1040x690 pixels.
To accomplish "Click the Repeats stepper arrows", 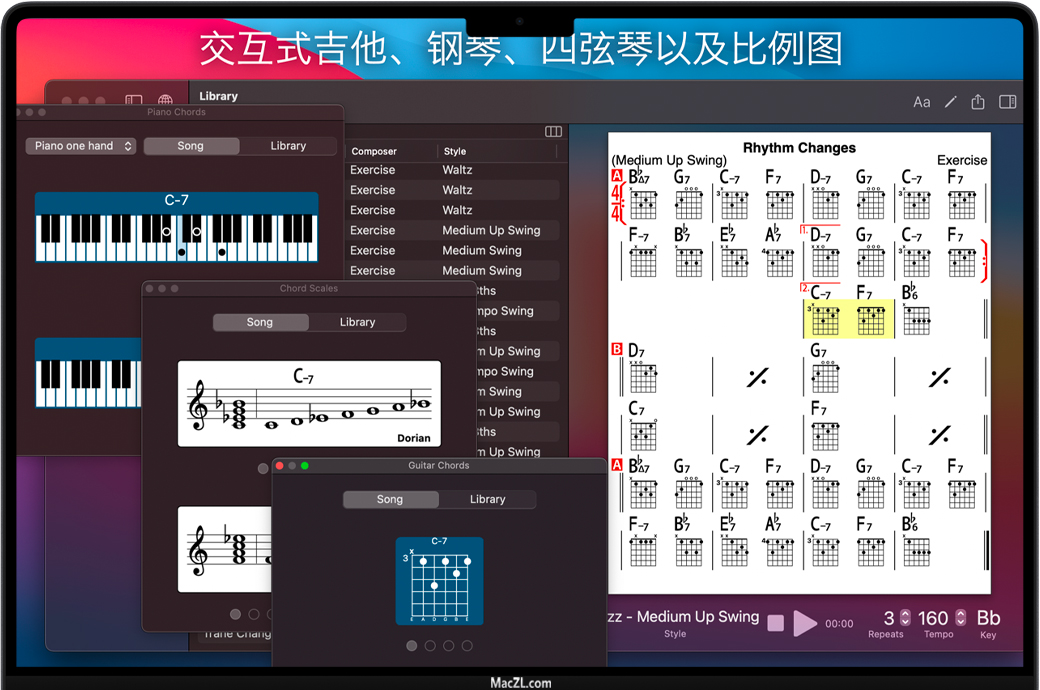I will tap(906, 618).
